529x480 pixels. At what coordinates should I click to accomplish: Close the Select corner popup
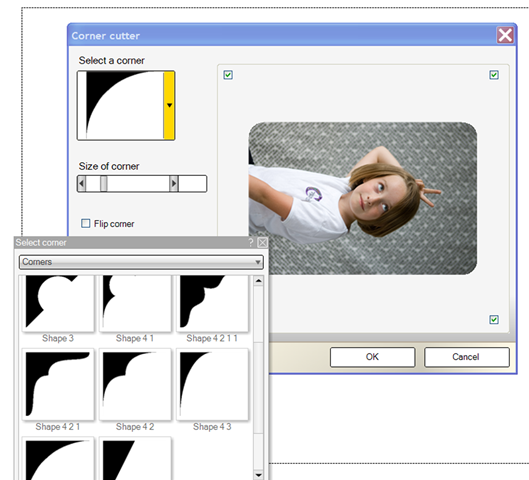click(262, 243)
